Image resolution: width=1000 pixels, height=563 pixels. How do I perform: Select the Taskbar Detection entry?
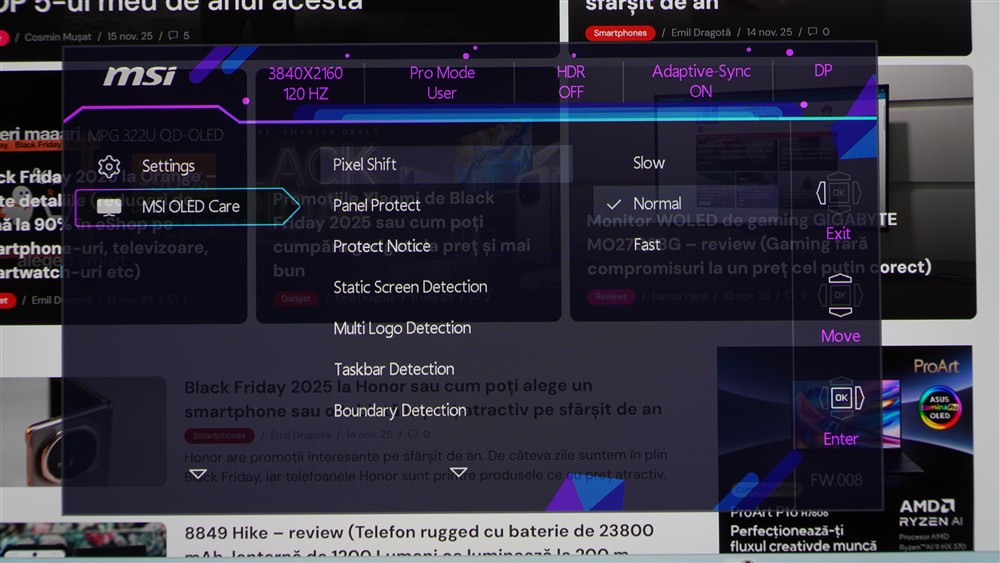click(x=393, y=369)
